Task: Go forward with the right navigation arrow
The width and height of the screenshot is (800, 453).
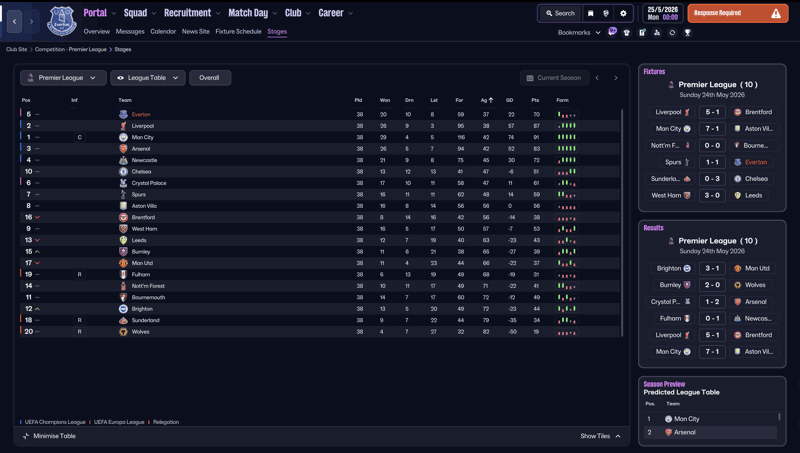Action: point(31,21)
